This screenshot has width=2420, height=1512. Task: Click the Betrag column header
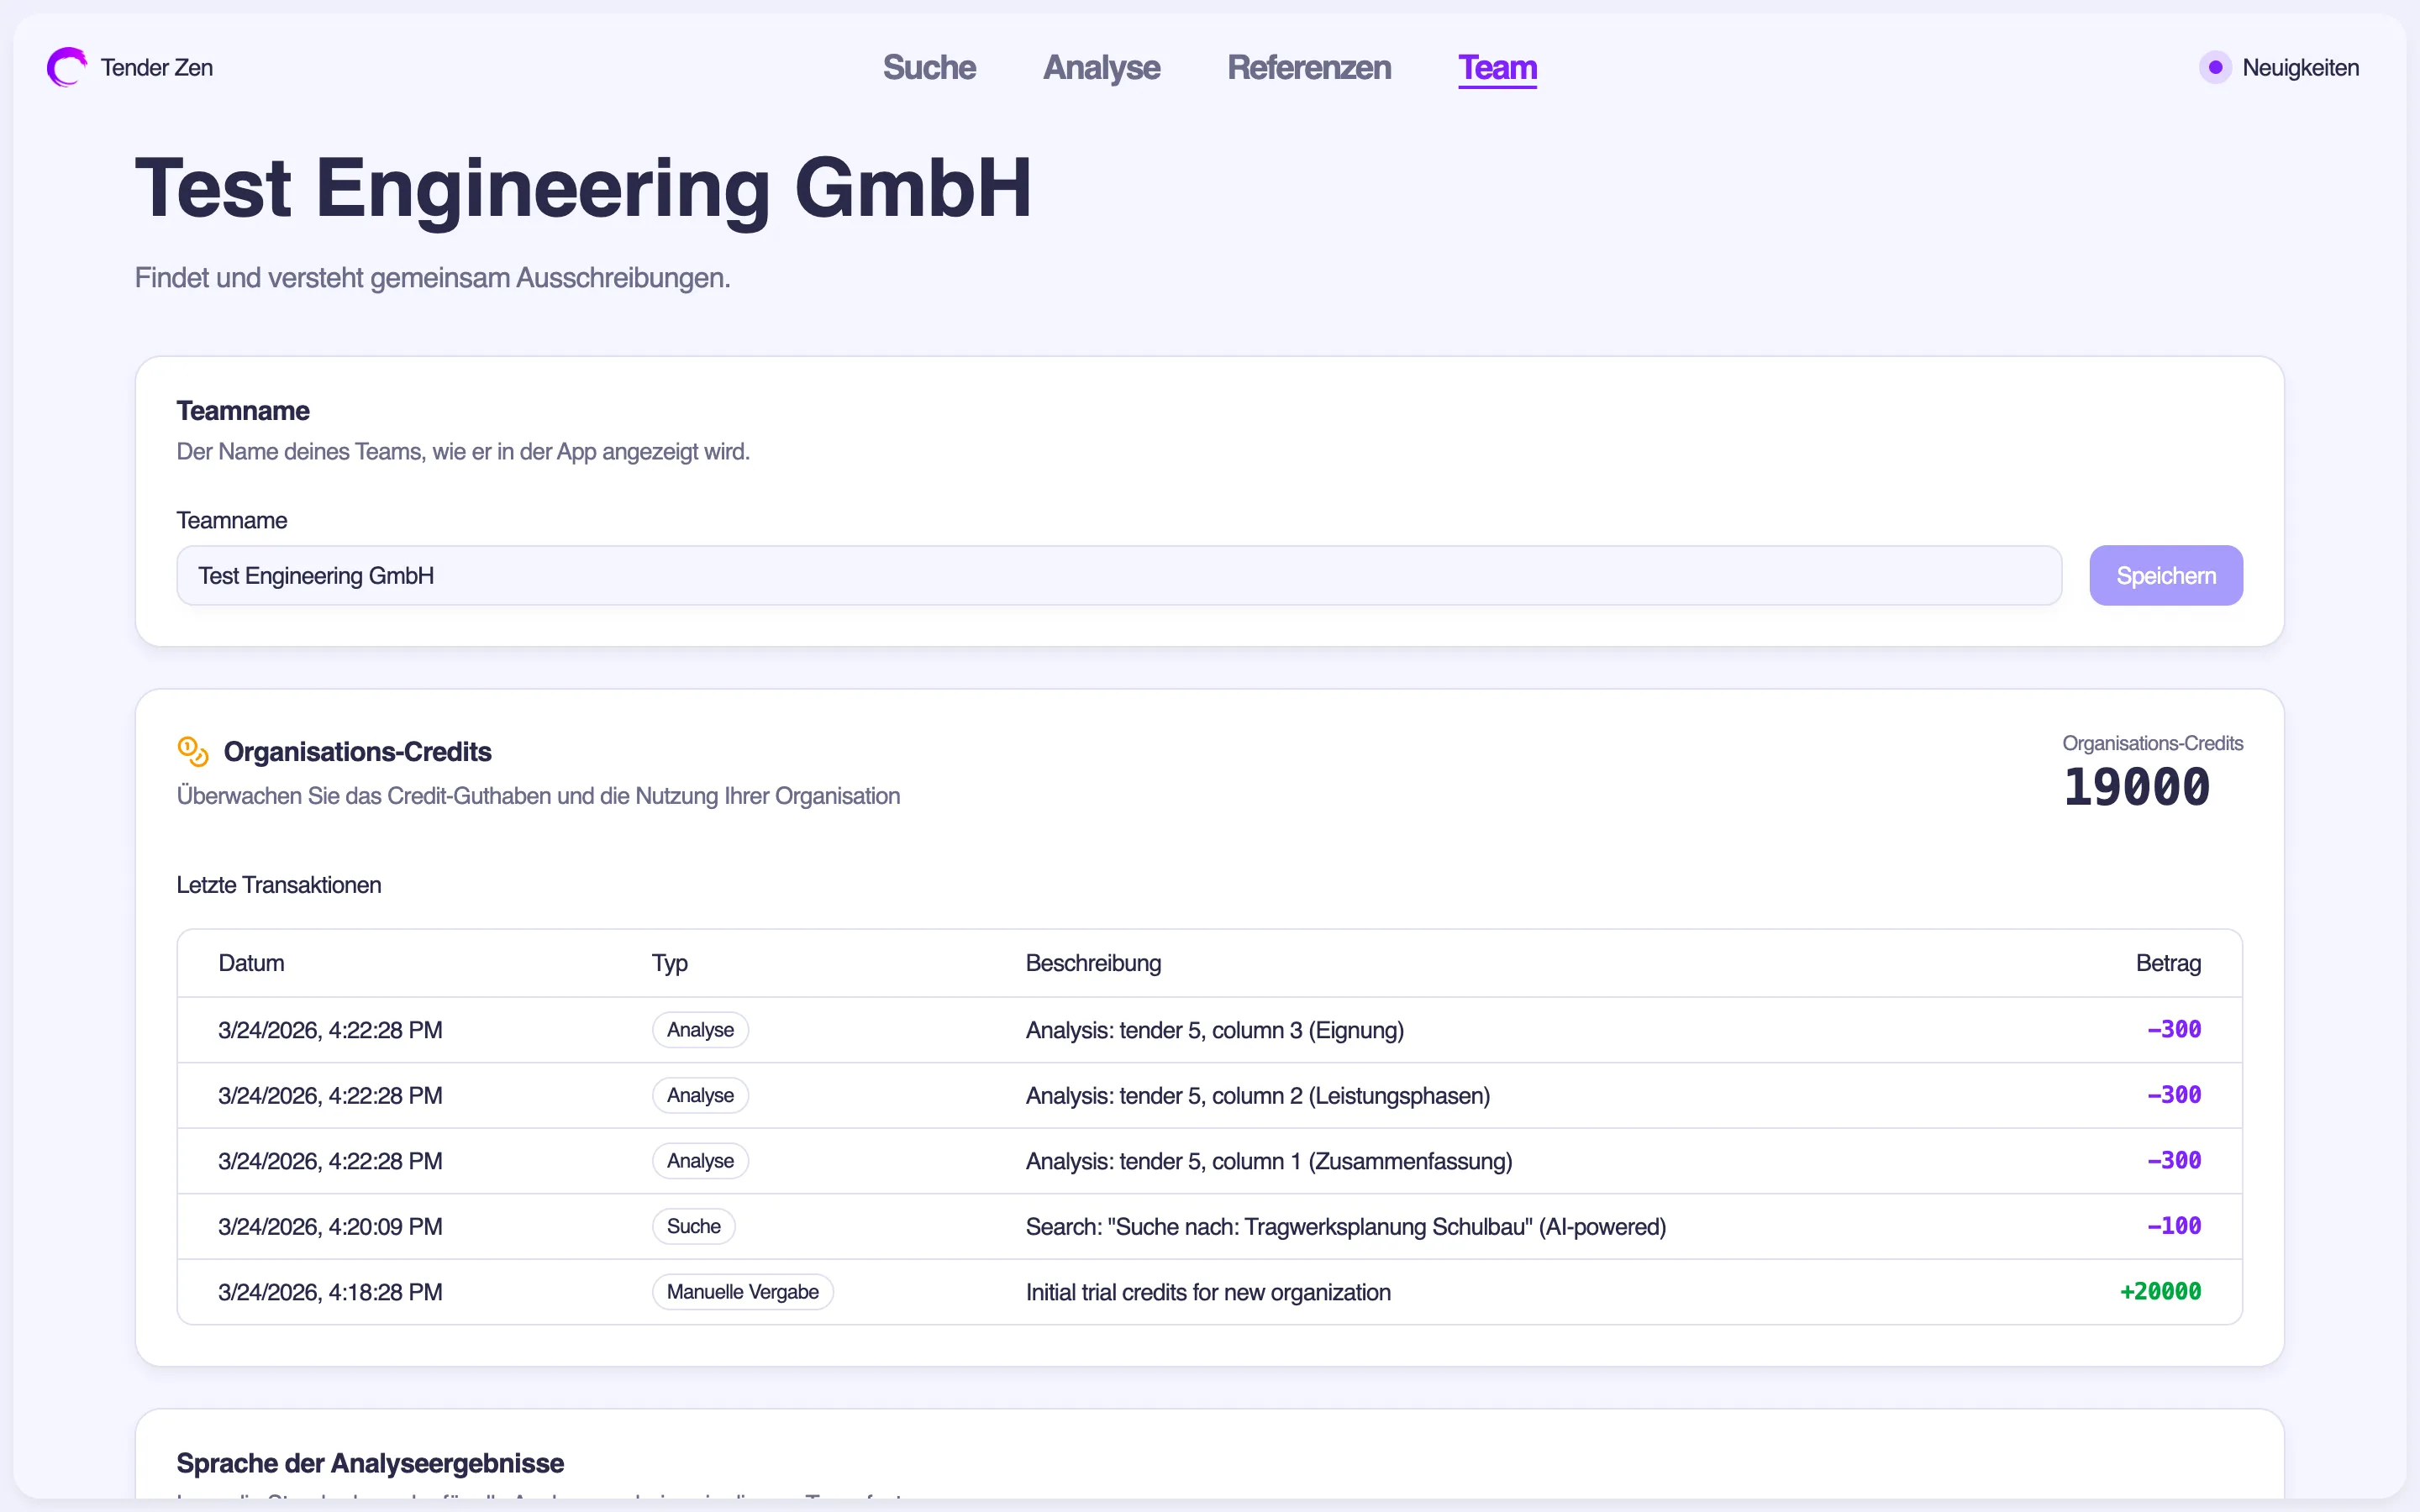point(2168,963)
